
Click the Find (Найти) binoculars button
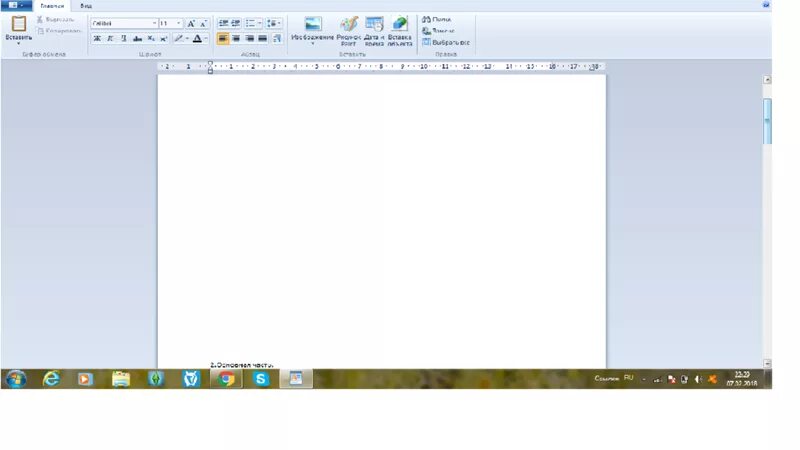[x=437, y=19]
